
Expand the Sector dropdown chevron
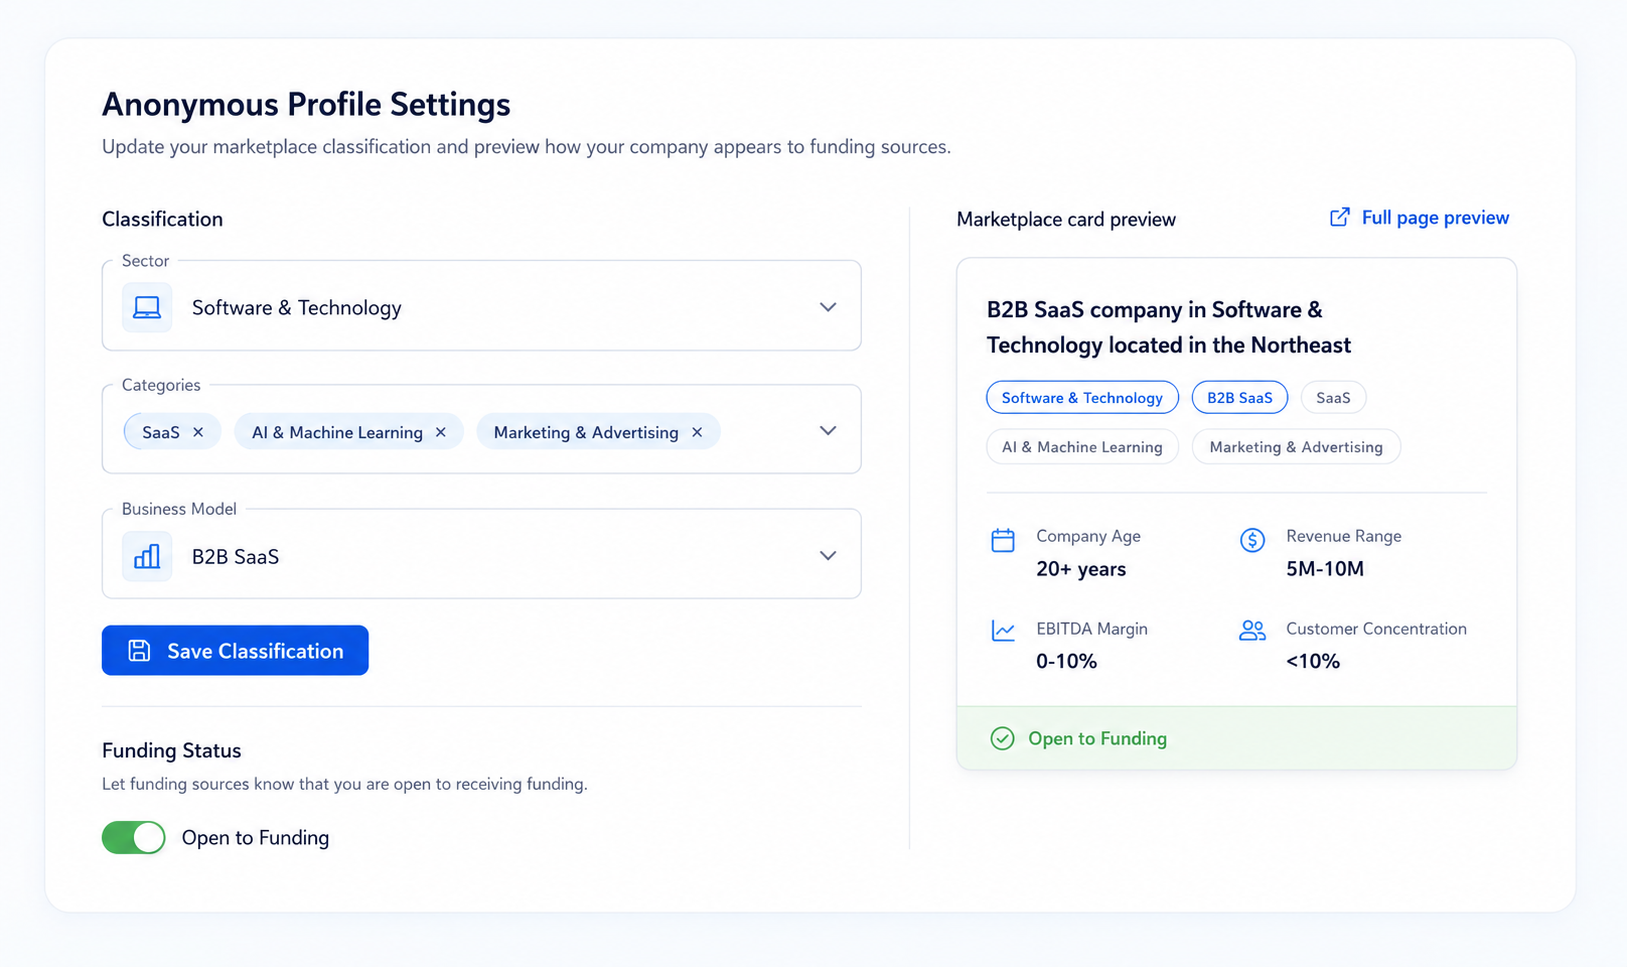828,307
